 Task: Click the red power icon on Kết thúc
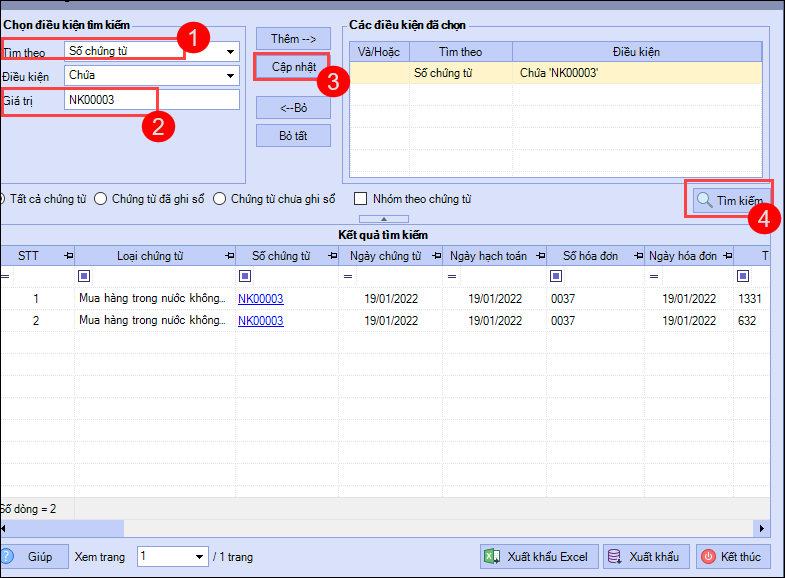pyautogui.click(x=707, y=557)
